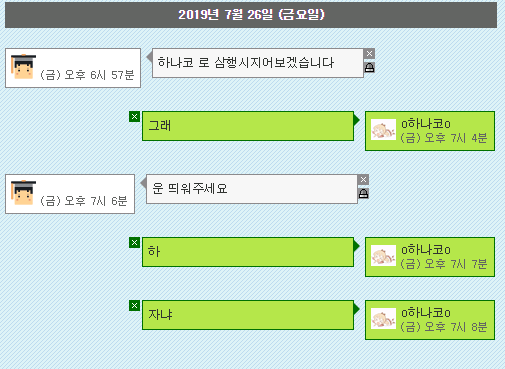Open graduation cap avatar at 오후 6시 57분
Screen dimensions: 505x369
click(x=23, y=67)
